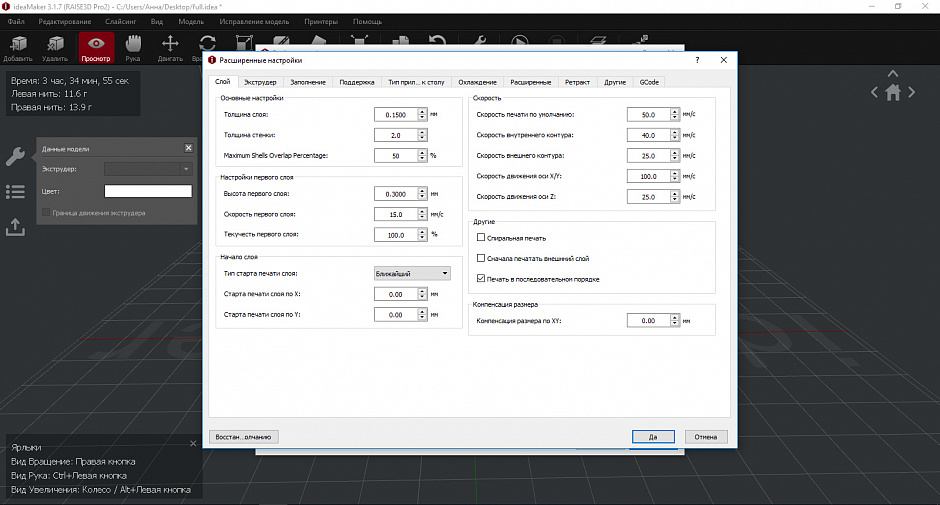
Task: Click the undo arrow in main toolbar
Action: [438, 41]
